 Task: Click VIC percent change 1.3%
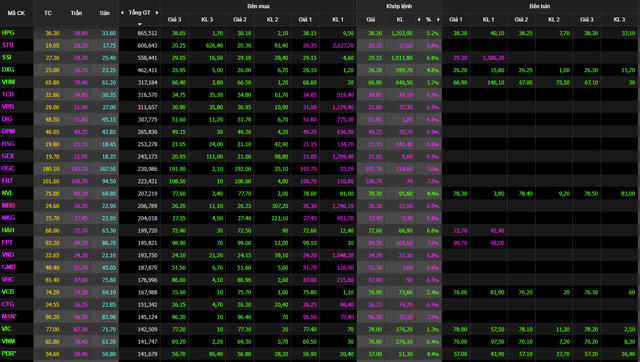tap(433, 329)
